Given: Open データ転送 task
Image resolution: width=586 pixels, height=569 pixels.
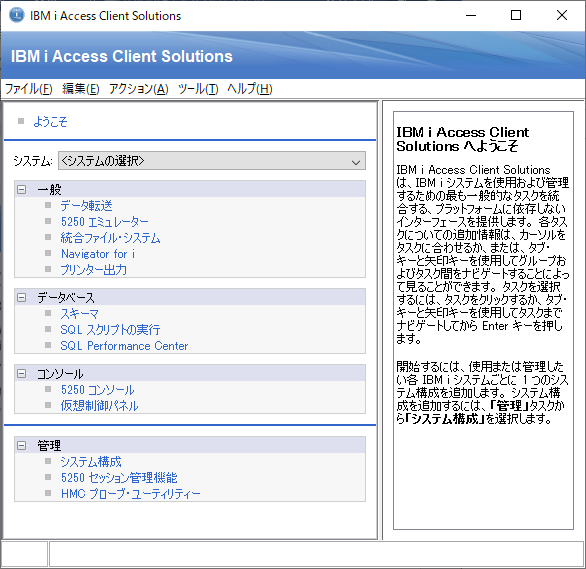Looking at the screenshot, I should pos(86,205).
